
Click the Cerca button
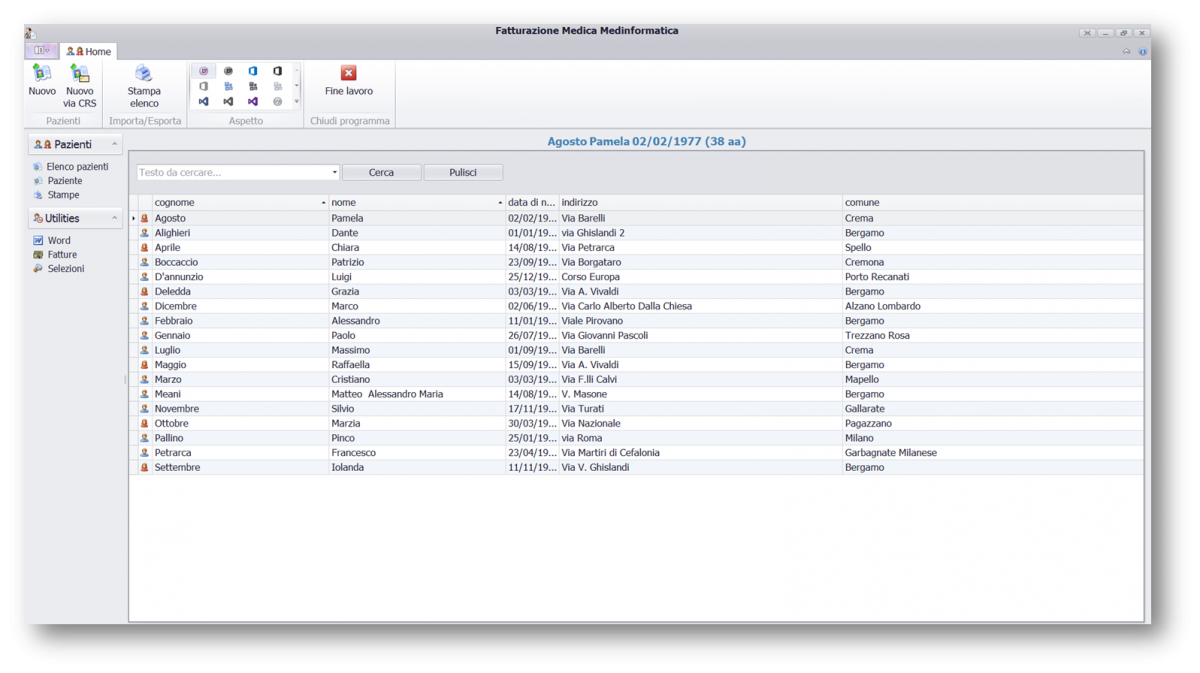(x=381, y=173)
